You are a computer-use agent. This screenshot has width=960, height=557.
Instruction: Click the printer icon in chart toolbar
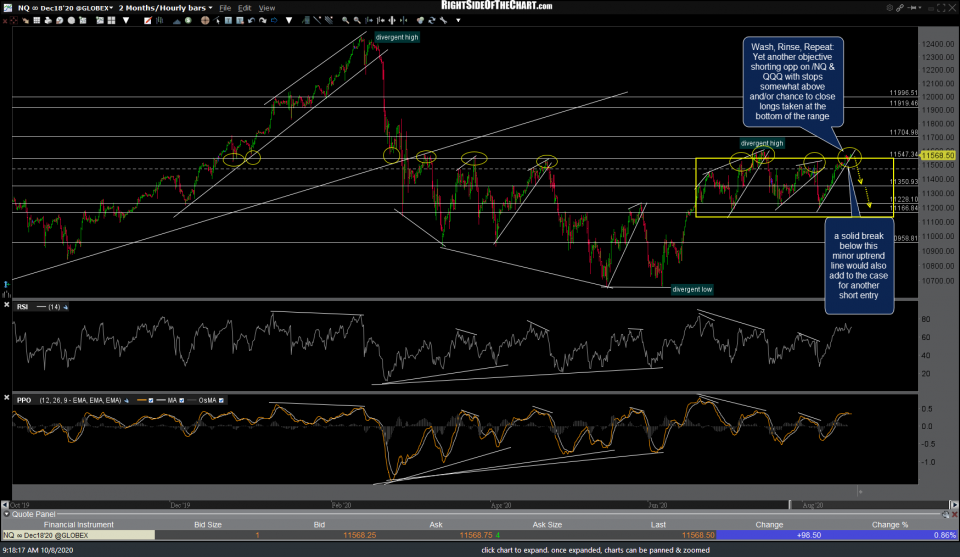(x=48, y=20)
